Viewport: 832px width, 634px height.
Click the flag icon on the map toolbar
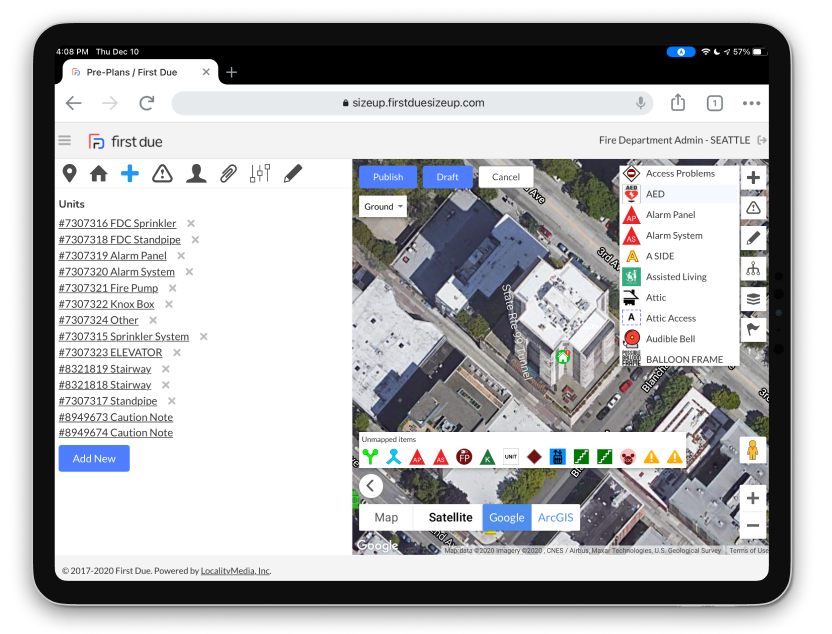[x=753, y=329]
